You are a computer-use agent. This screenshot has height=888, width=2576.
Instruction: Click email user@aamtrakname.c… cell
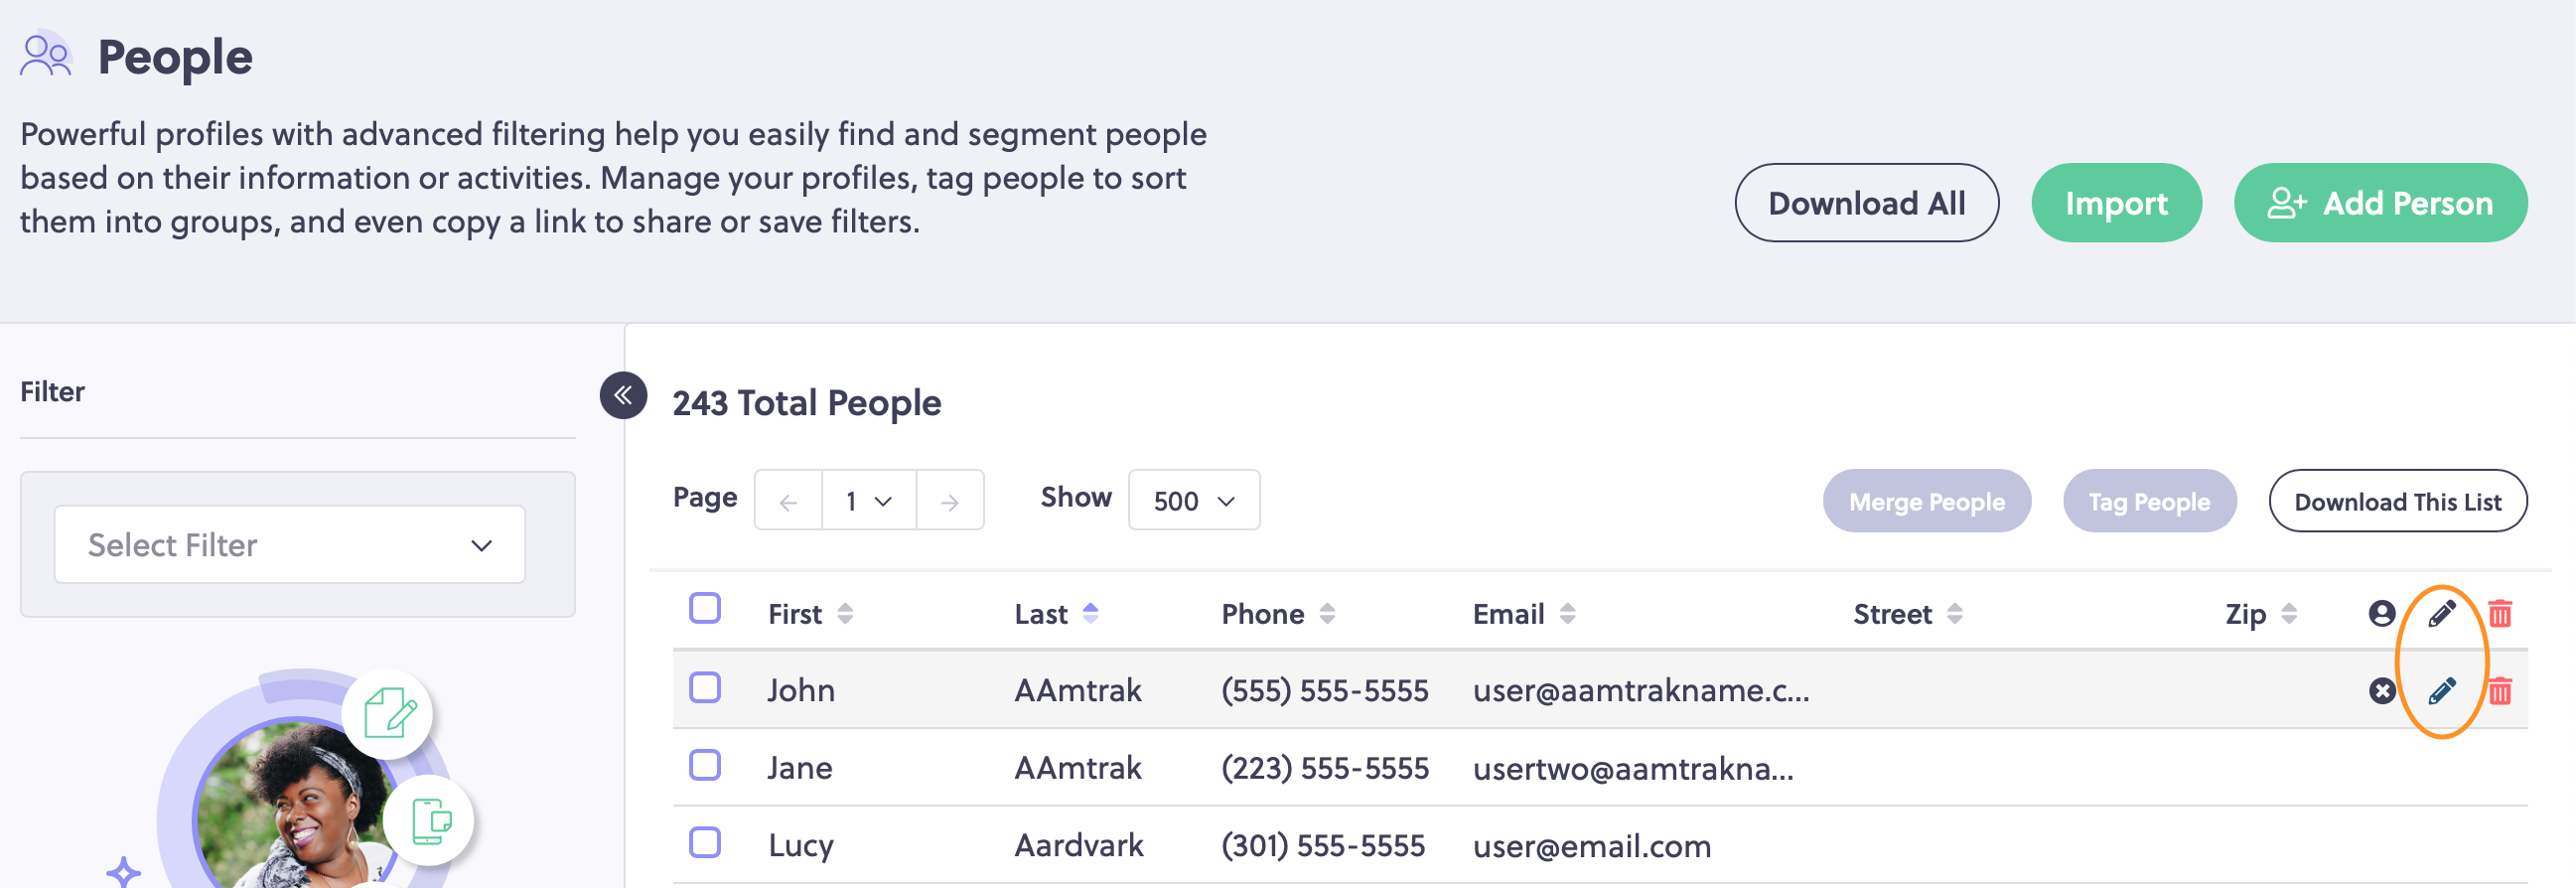[1640, 690]
